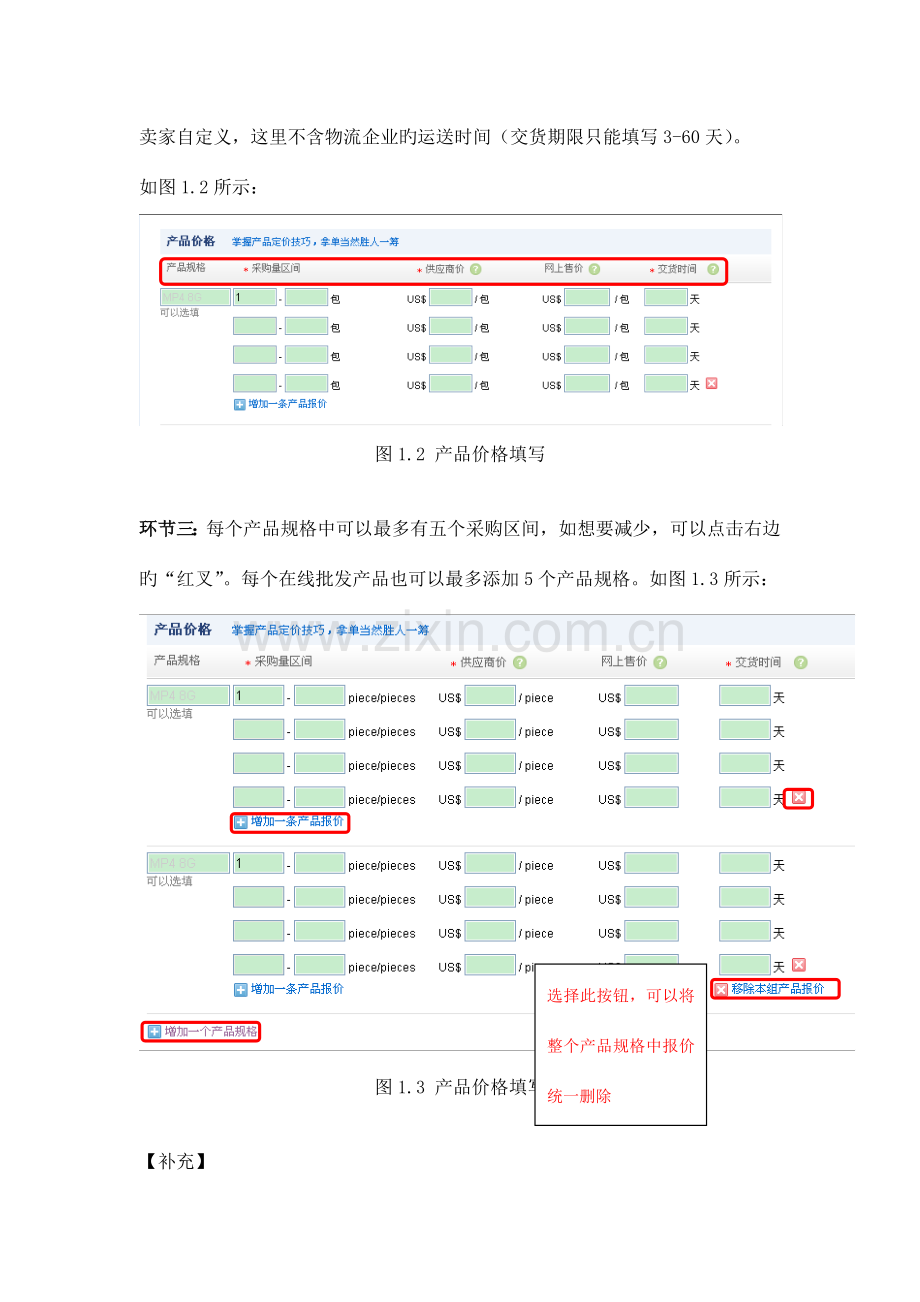Screen dimensions: 920x1302
Task: Click help icon beside 交货时间 in Figure 1.3
Action: (x=801, y=662)
